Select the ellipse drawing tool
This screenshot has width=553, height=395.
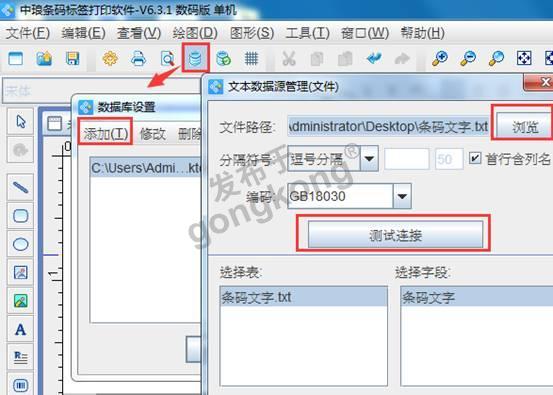tap(20, 244)
